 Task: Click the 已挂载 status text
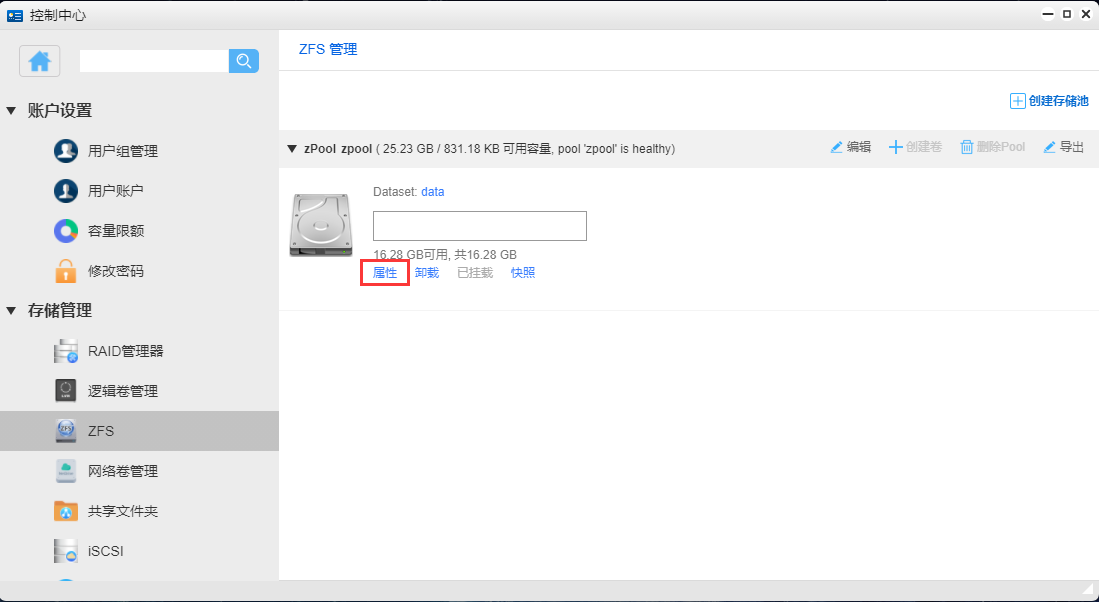pyautogui.click(x=475, y=273)
